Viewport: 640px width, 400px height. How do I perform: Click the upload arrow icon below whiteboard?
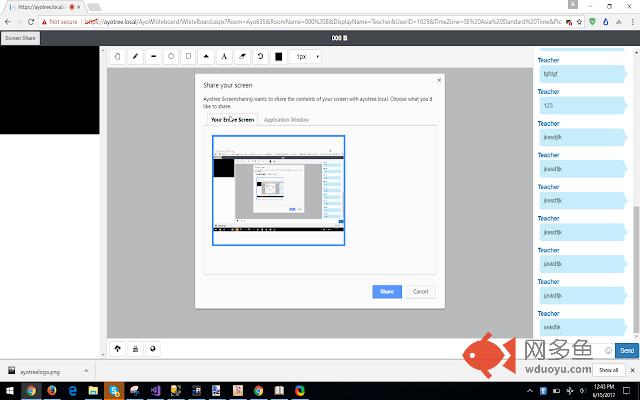[x=118, y=349]
